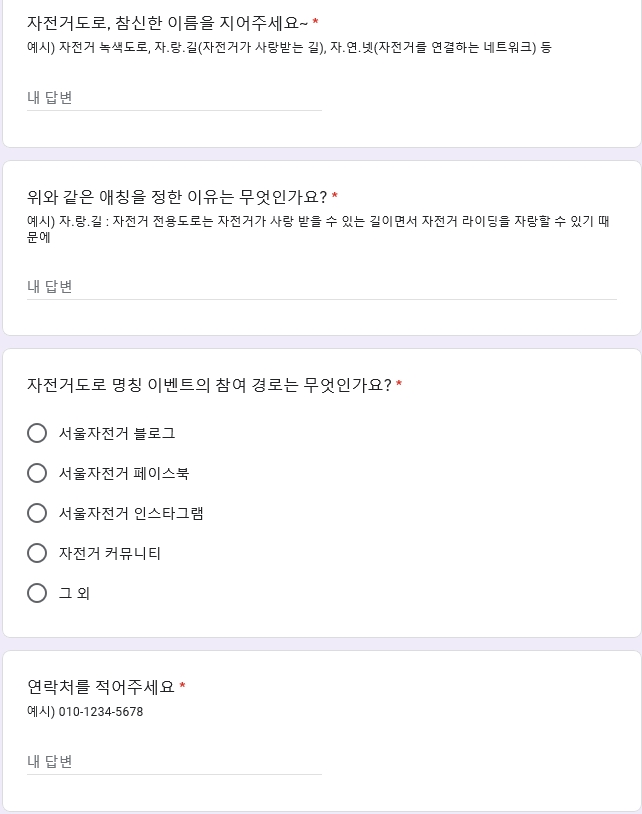Image resolution: width=642 pixels, height=814 pixels.
Task: Click the question title 위와 같은 애칭을 정한 이유는
Action: click(x=177, y=197)
